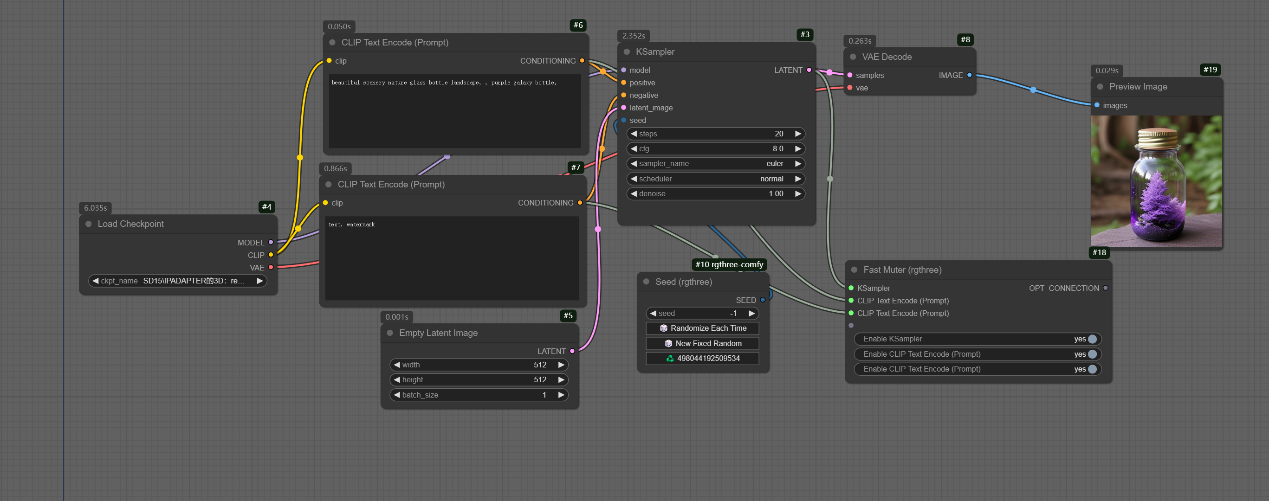The image size is (1269, 501).
Task: Click the VAE Decode IMAGE output port
Action: 969,75
